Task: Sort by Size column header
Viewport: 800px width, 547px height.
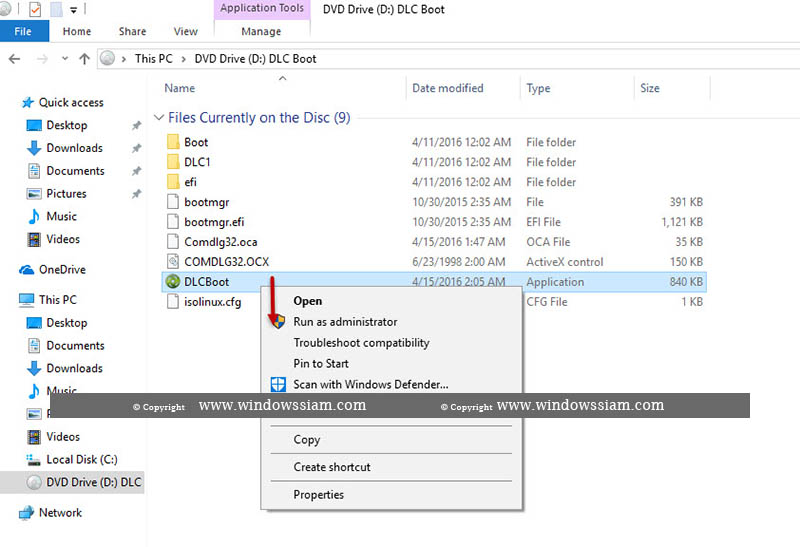Action: [650, 88]
